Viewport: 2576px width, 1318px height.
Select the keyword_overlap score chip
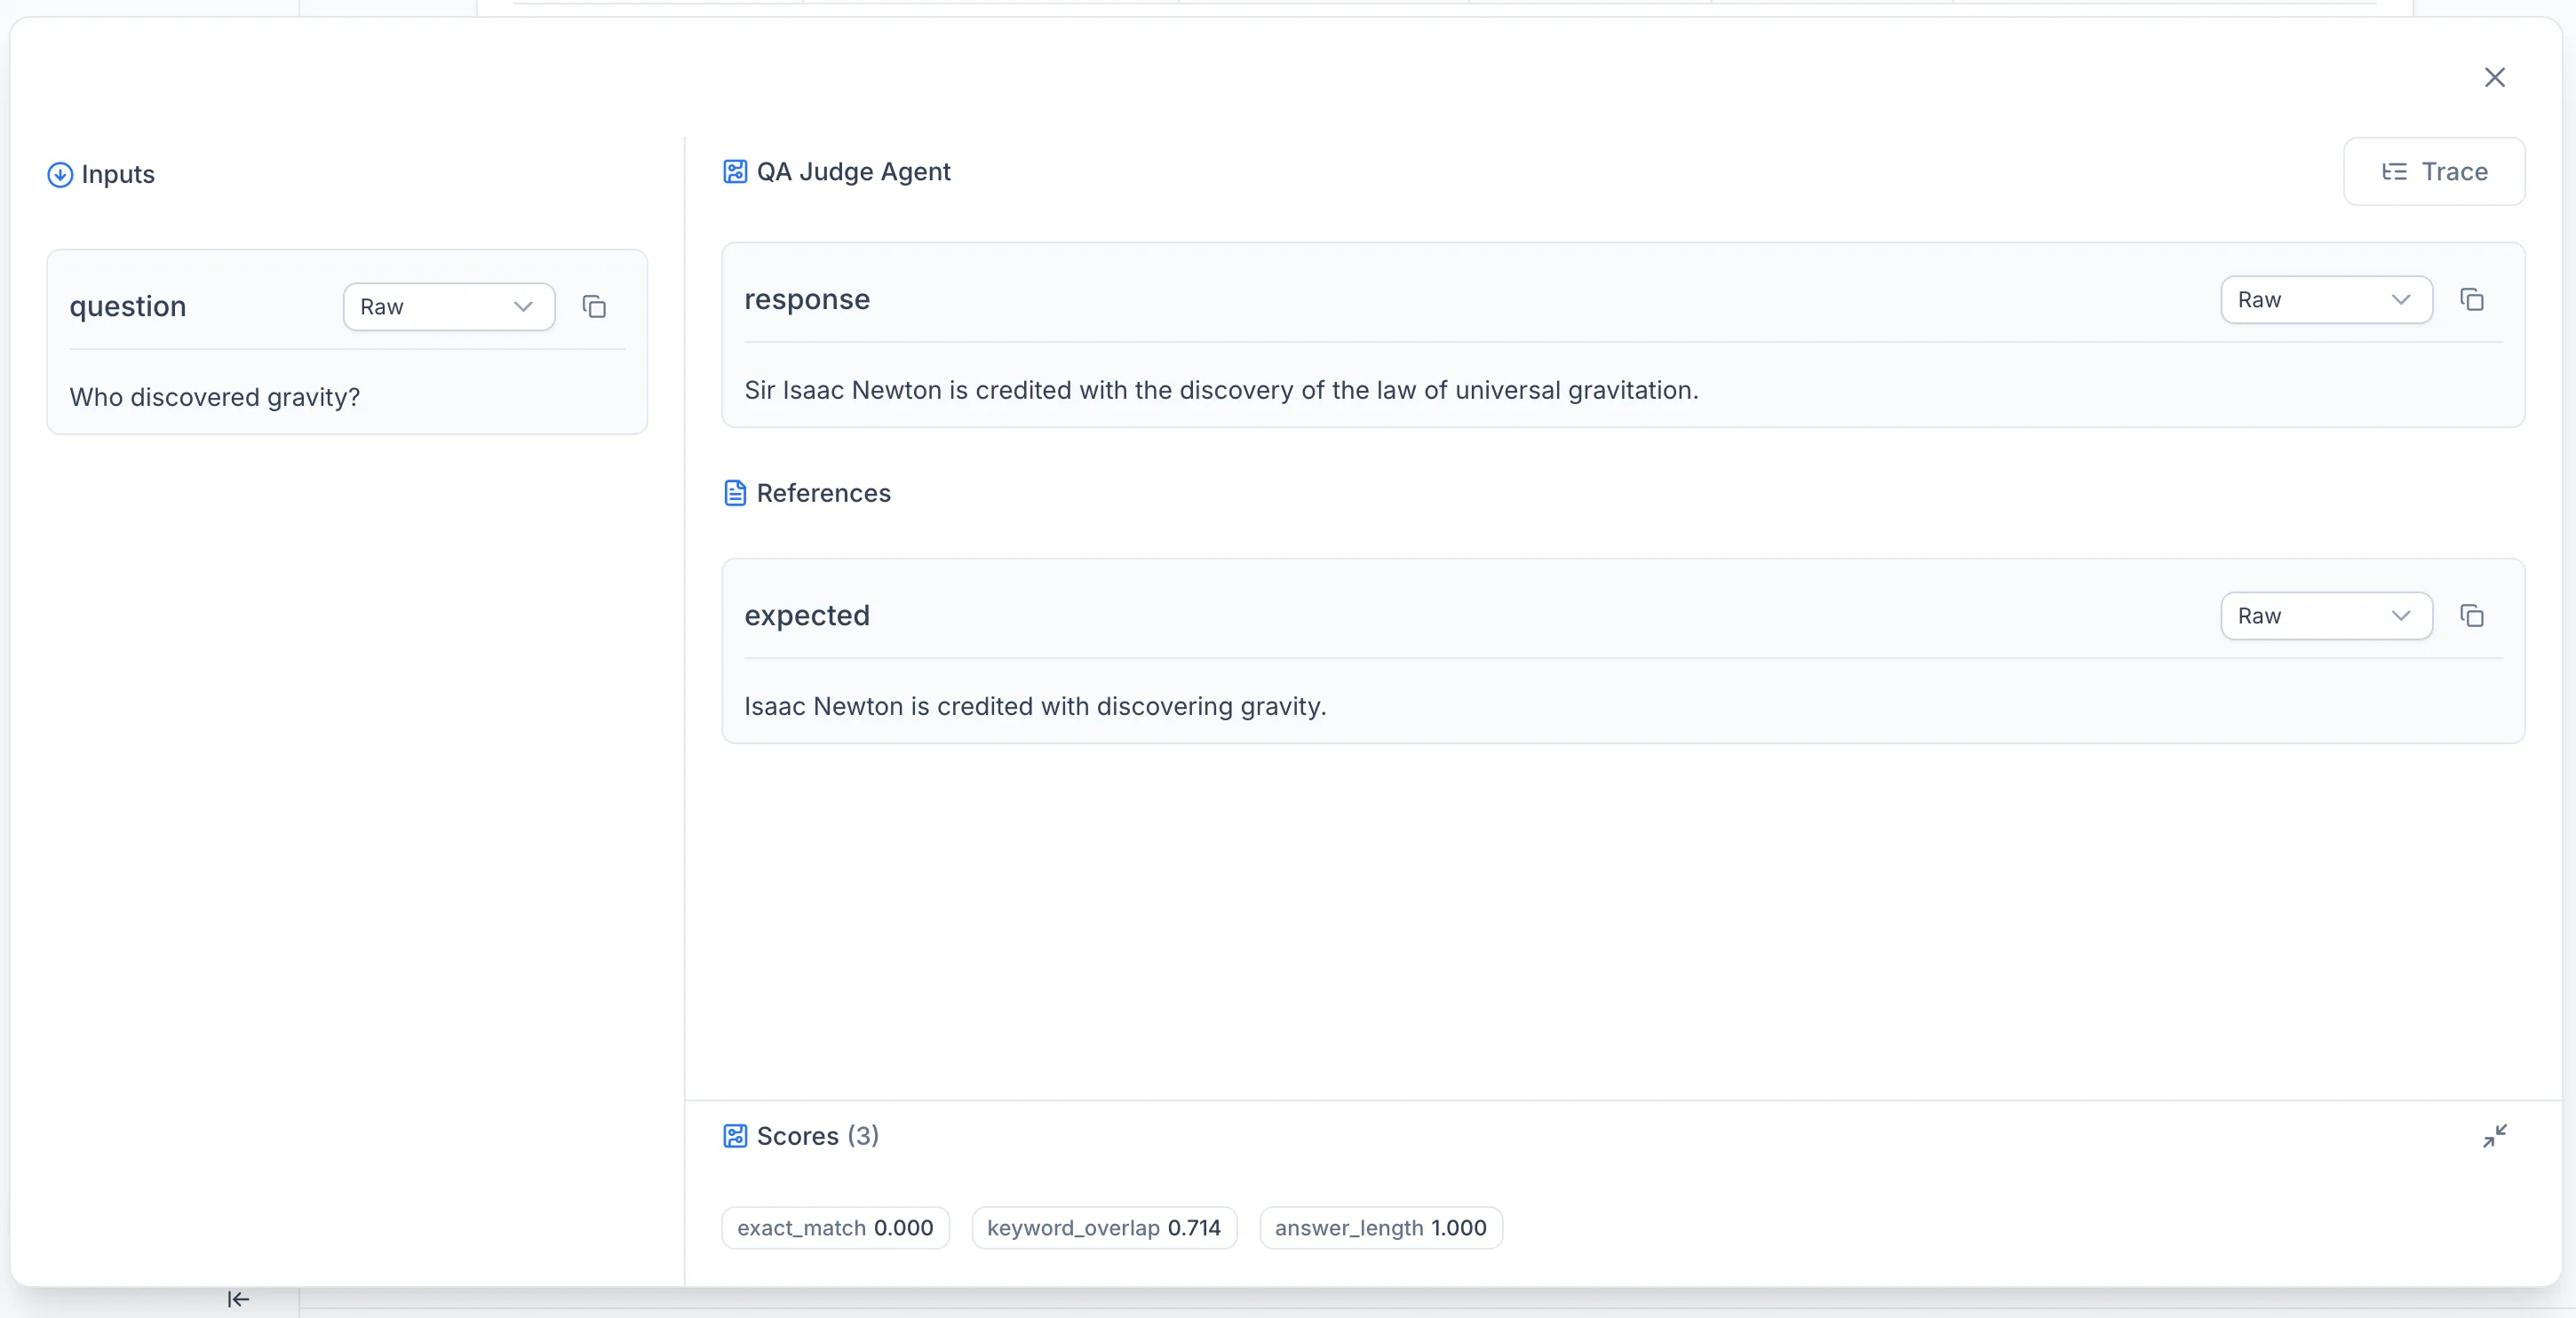pyautogui.click(x=1104, y=1227)
